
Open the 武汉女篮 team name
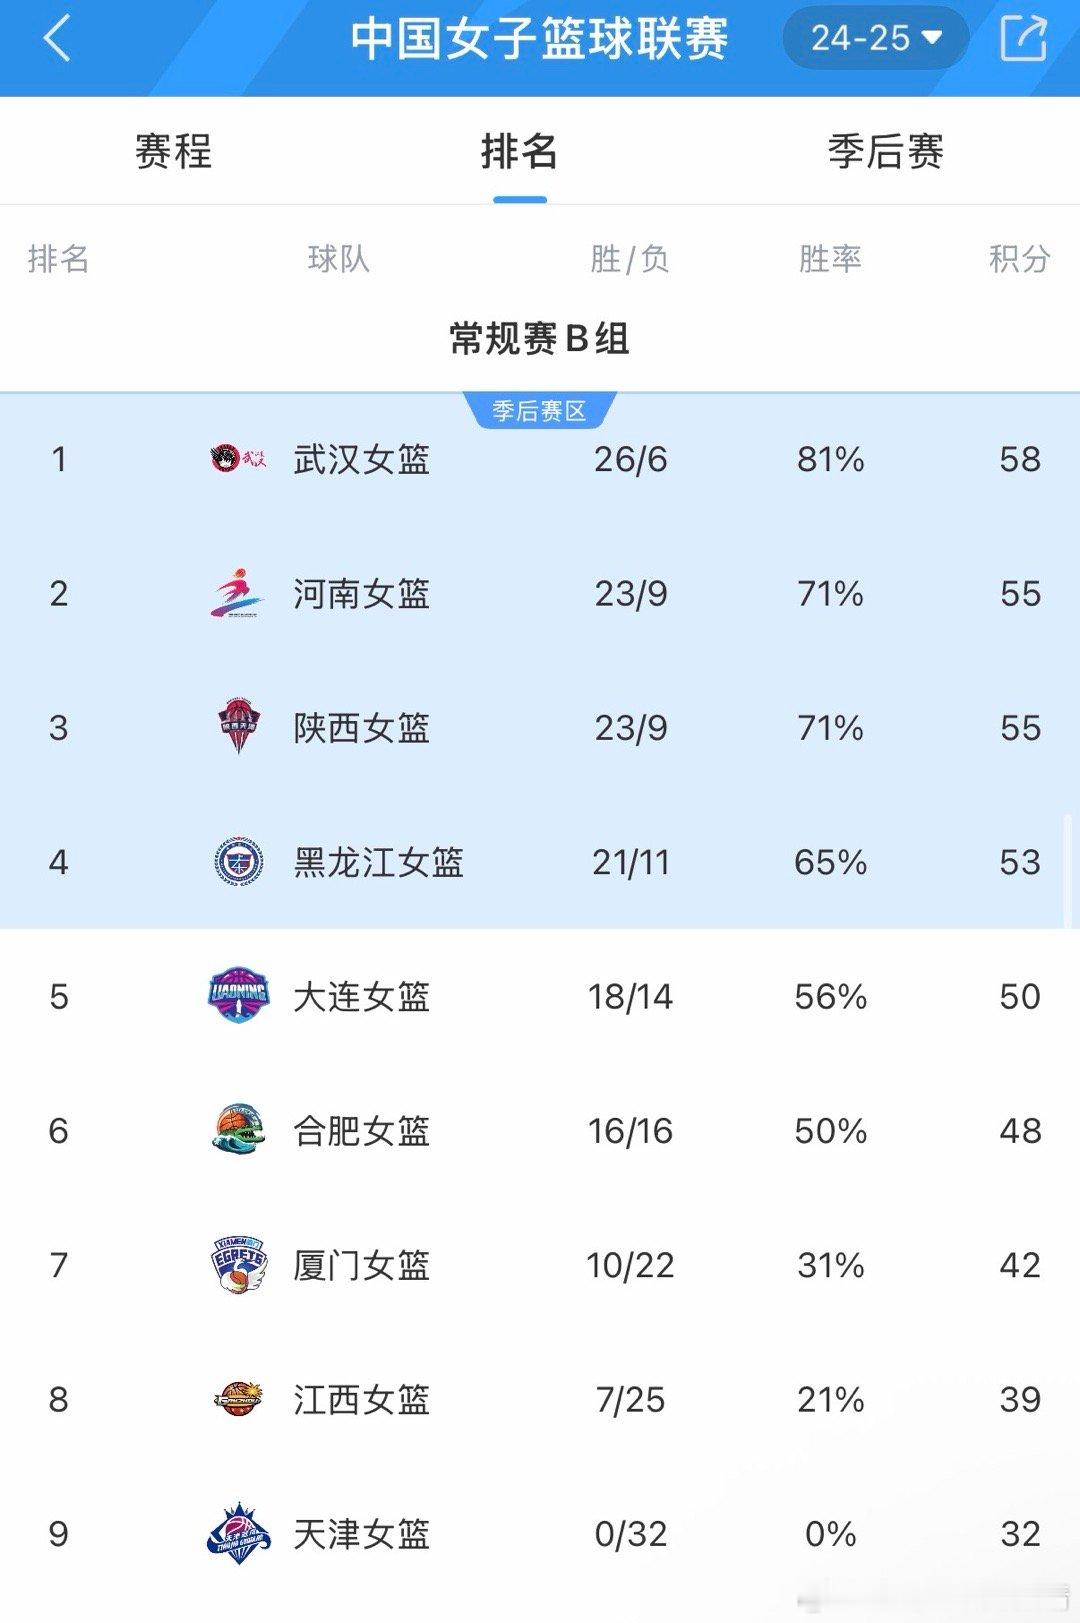(x=361, y=459)
